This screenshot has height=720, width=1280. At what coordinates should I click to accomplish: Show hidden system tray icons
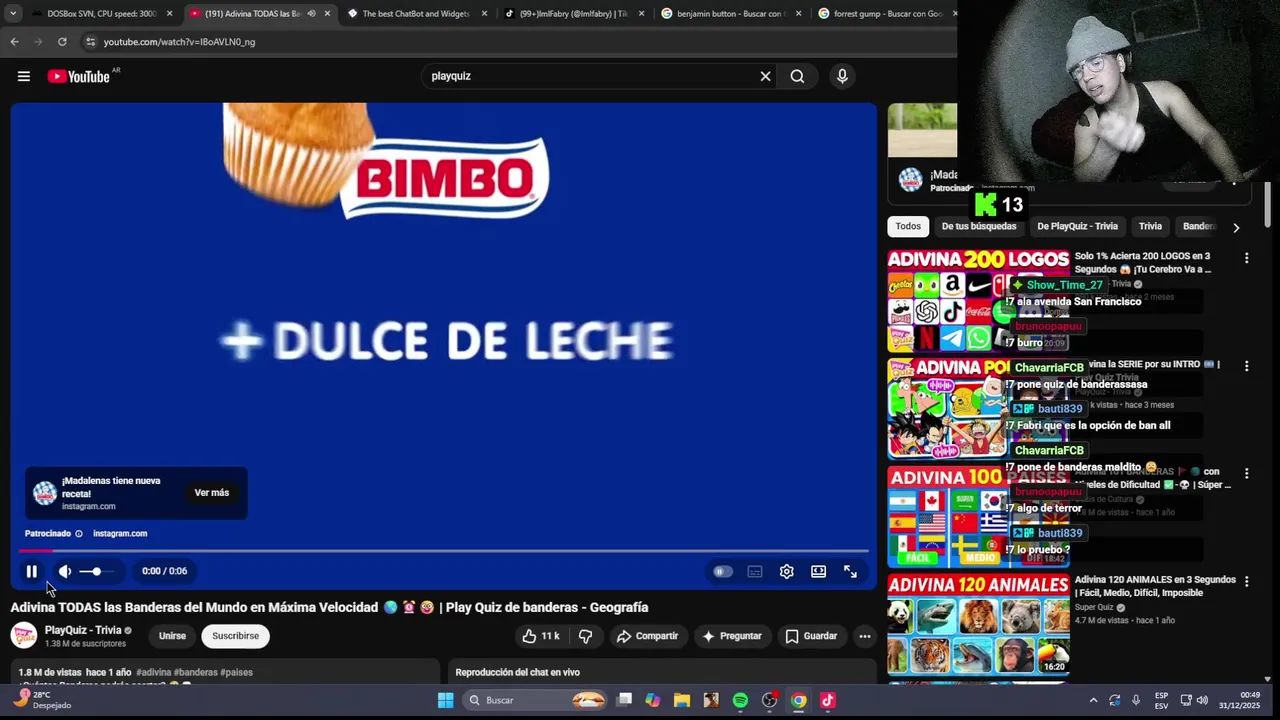[1093, 700]
